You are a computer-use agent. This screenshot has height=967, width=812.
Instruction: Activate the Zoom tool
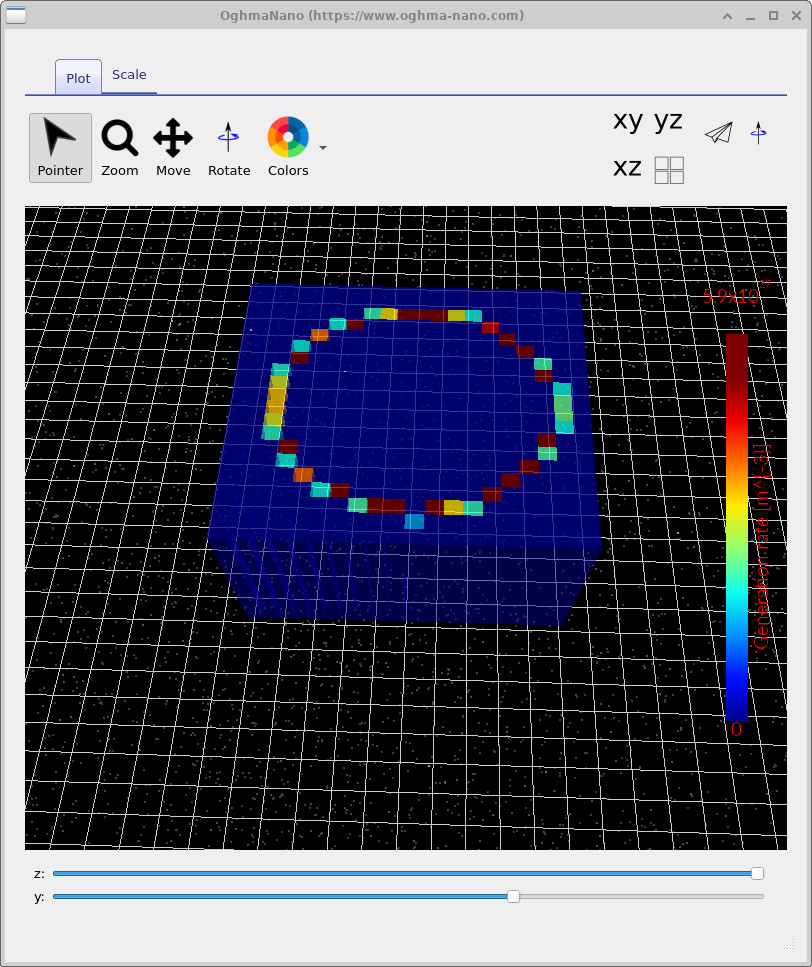point(119,147)
